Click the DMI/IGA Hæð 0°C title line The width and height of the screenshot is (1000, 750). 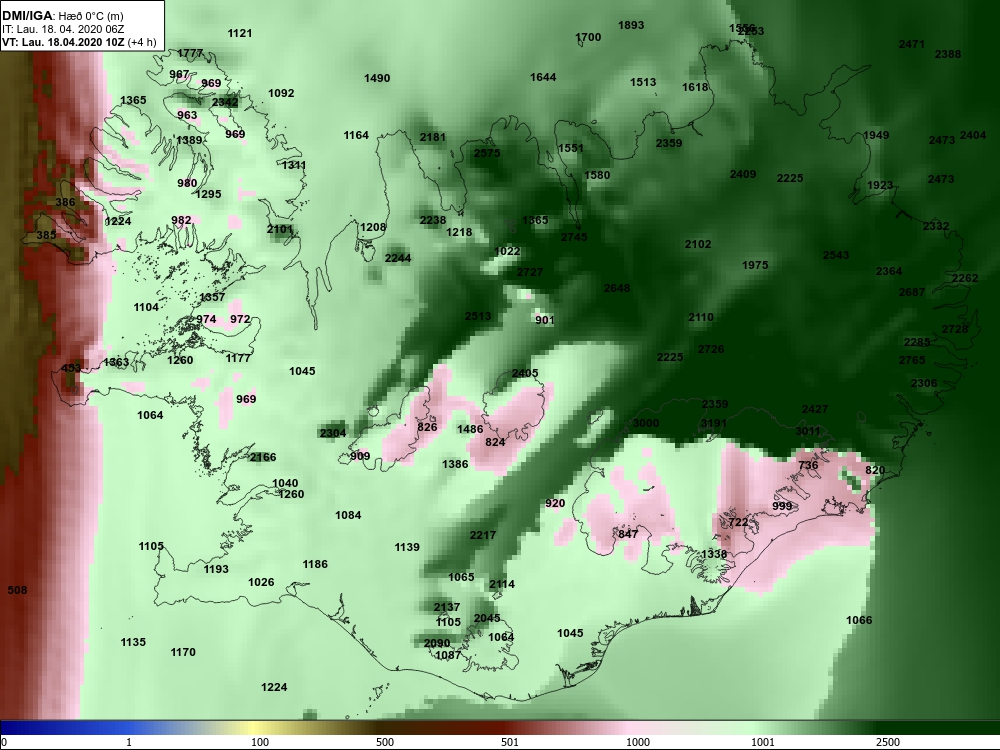[x=62, y=16]
